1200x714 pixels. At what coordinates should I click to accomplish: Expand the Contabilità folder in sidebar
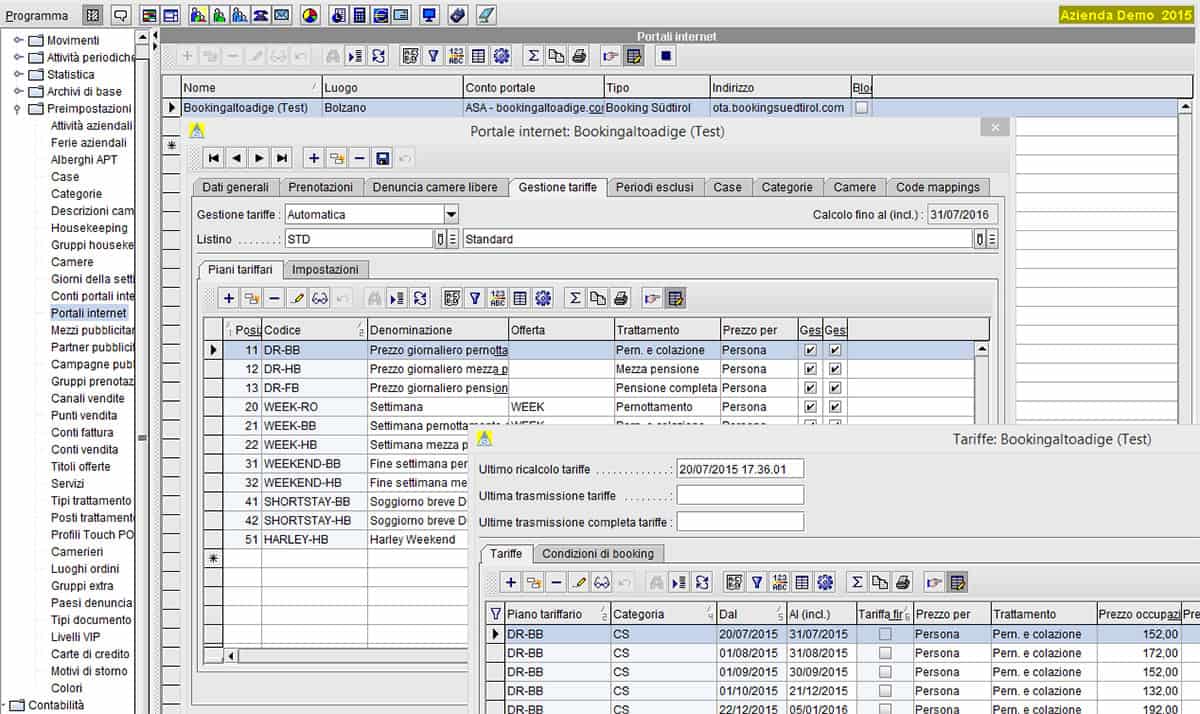pyautogui.click(x=6, y=705)
